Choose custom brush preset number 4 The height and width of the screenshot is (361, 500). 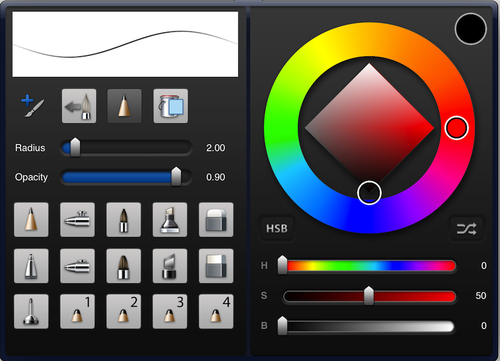point(216,312)
